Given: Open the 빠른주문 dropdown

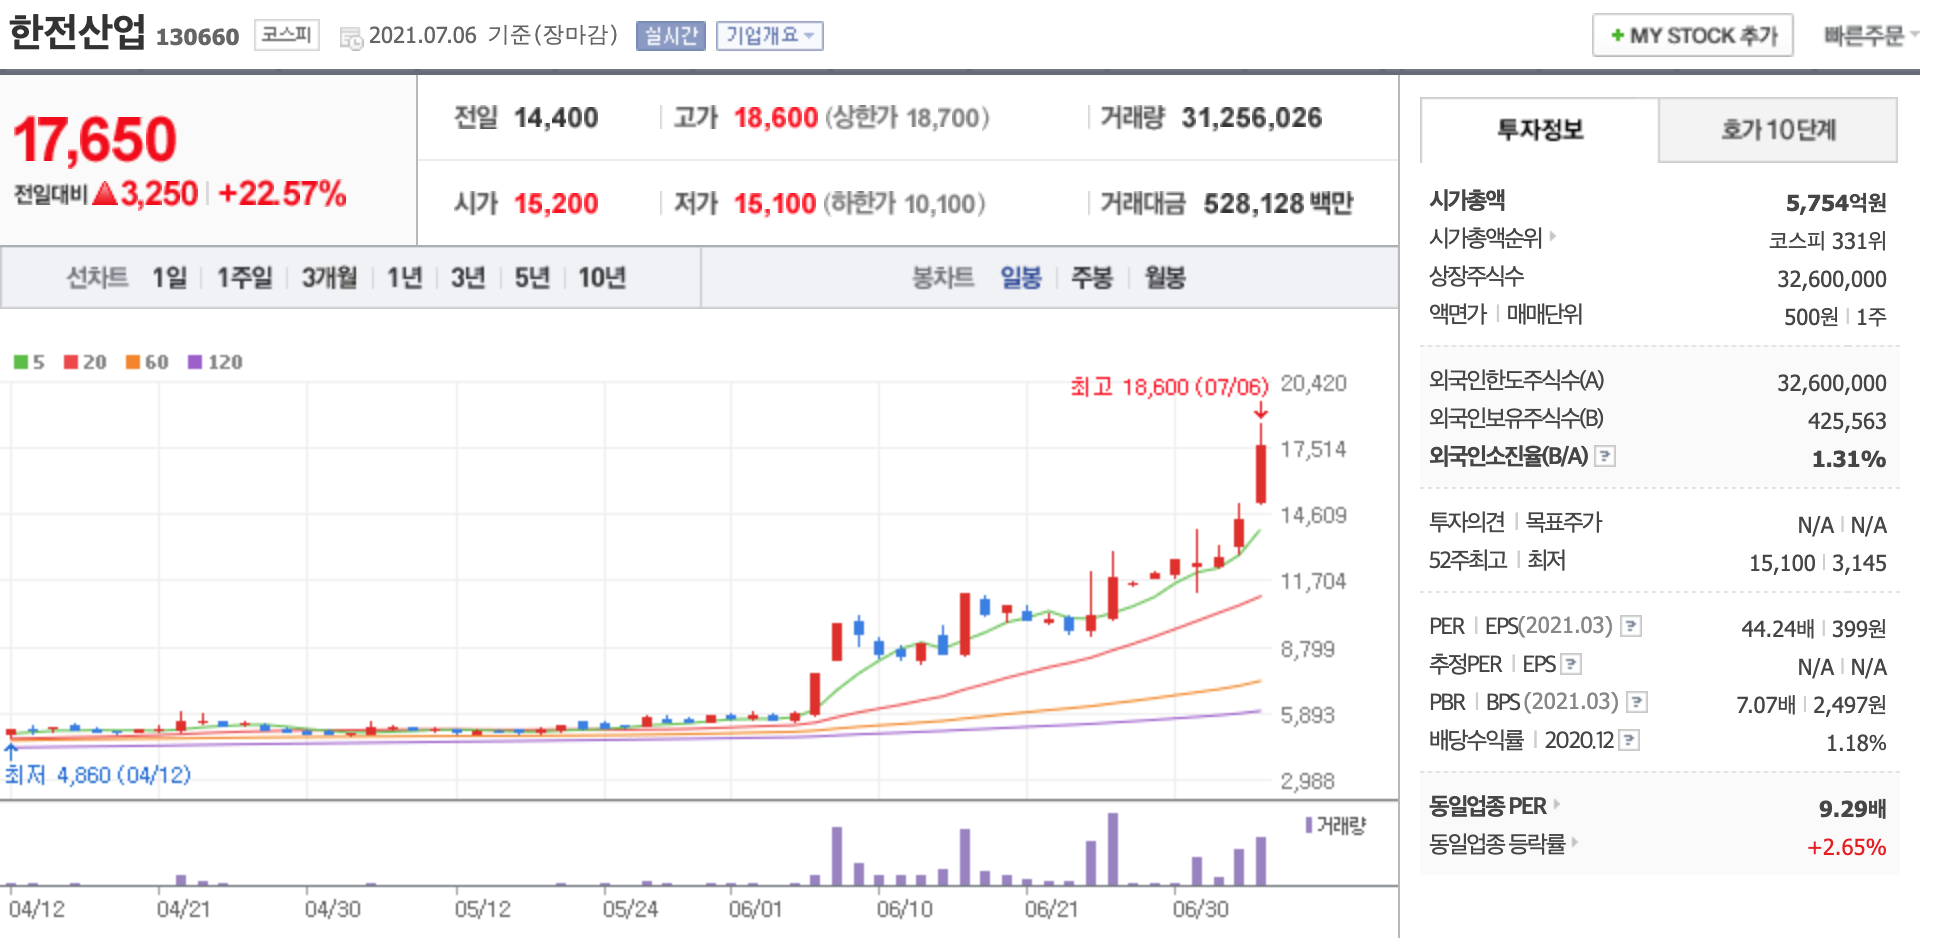Looking at the screenshot, I should (1870, 36).
